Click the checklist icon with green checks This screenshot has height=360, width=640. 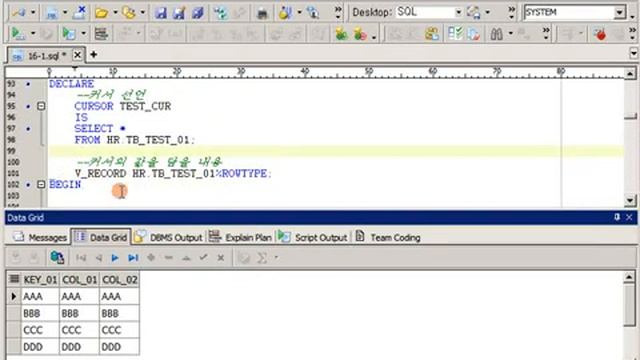pos(455,33)
